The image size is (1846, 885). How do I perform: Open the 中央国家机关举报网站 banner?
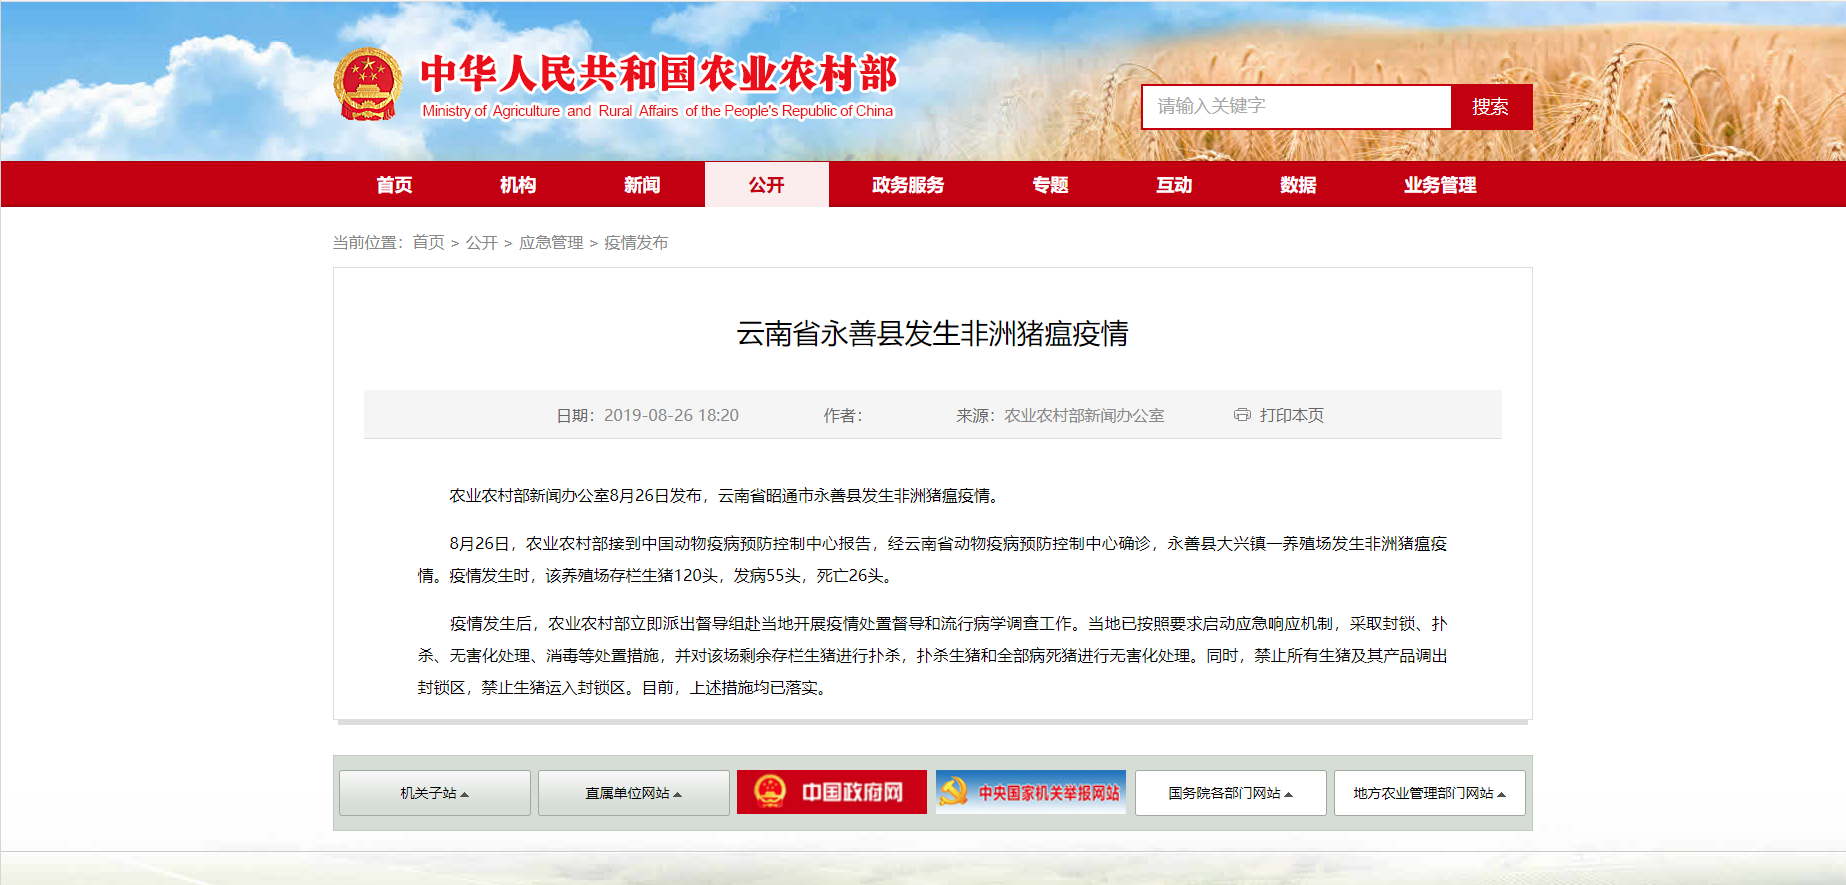point(1030,792)
